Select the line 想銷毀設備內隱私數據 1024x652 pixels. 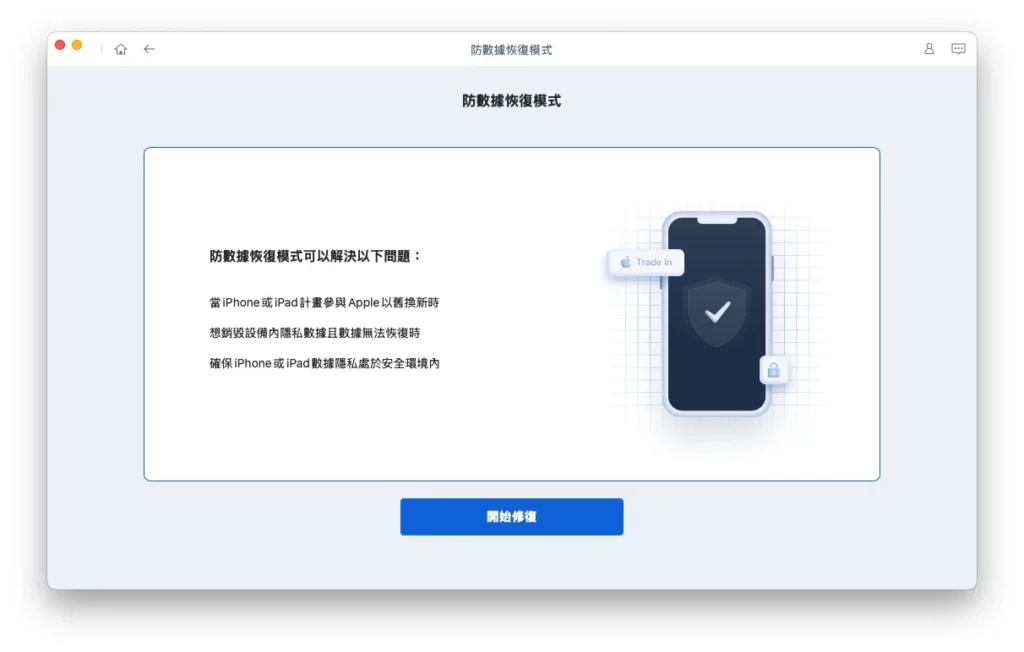point(315,333)
